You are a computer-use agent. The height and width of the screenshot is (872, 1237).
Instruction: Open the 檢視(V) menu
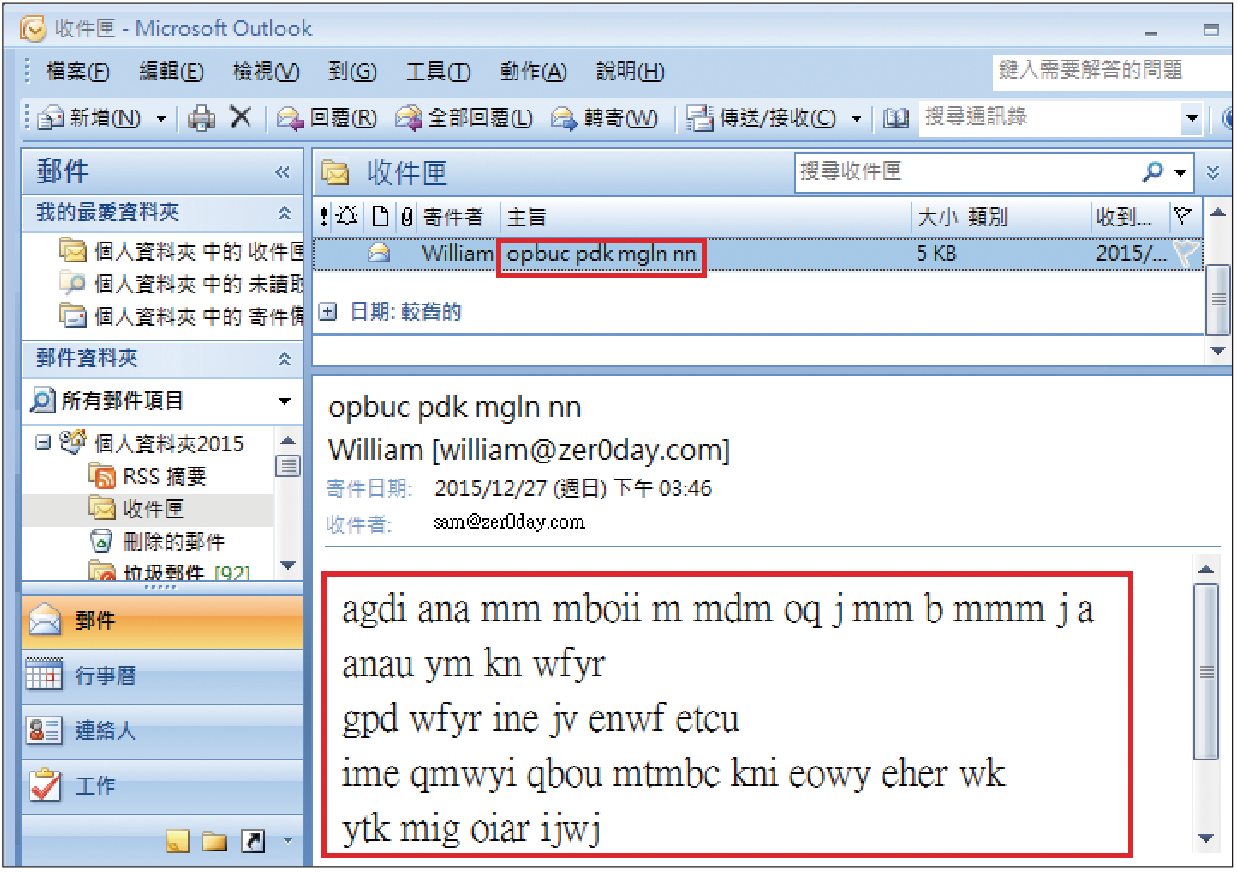(x=265, y=72)
